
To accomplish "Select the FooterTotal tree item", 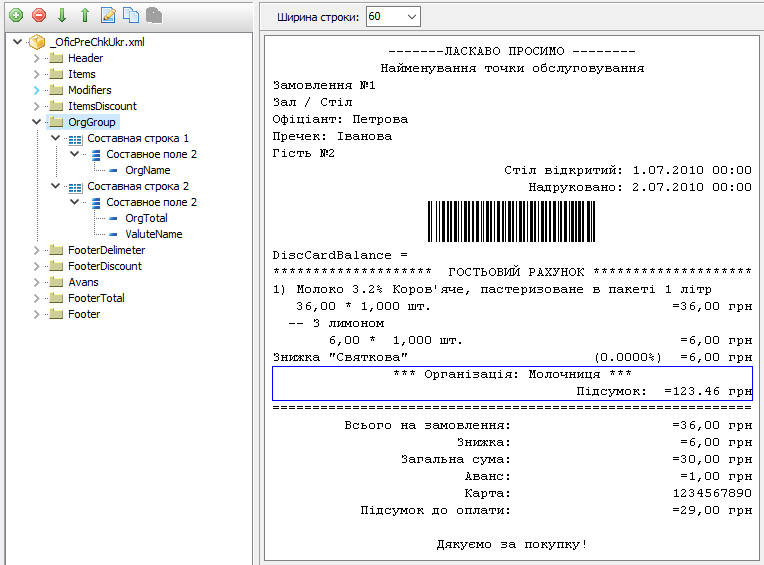I will 96,298.
